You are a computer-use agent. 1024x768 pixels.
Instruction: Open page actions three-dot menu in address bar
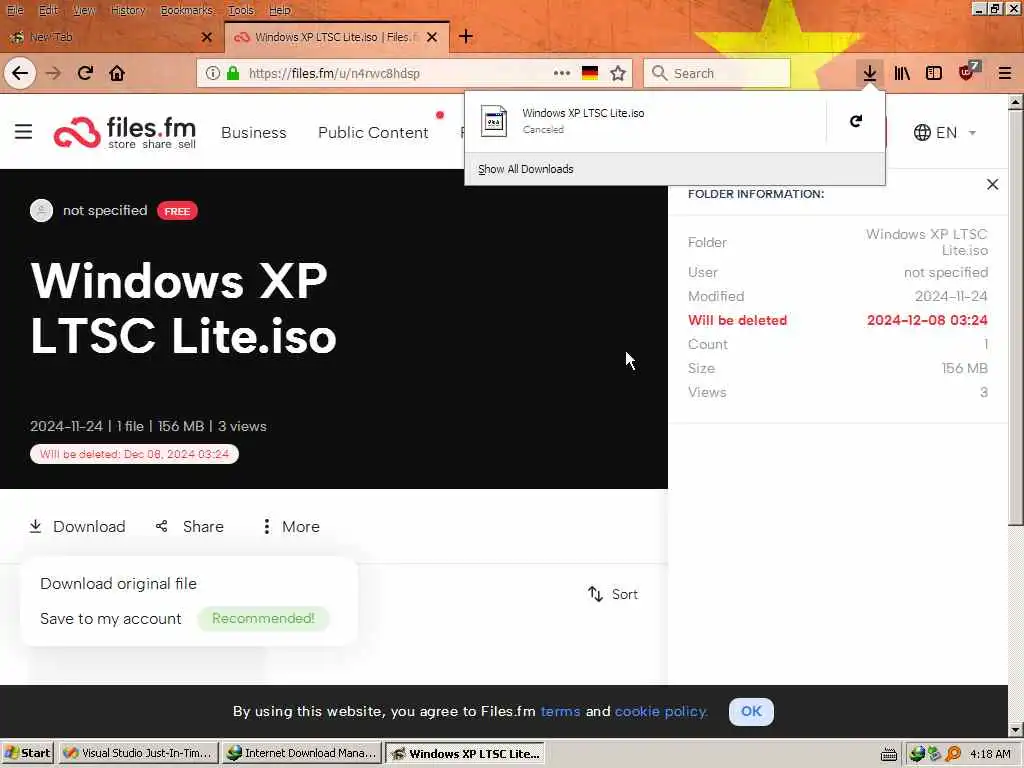click(562, 73)
